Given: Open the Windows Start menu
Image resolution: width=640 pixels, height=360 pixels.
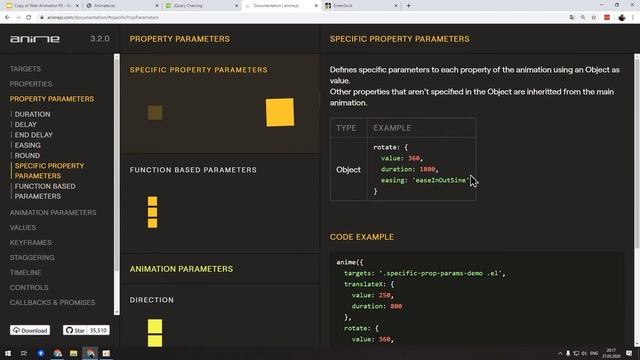Looking at the screenshot, I should coord(8,353).
